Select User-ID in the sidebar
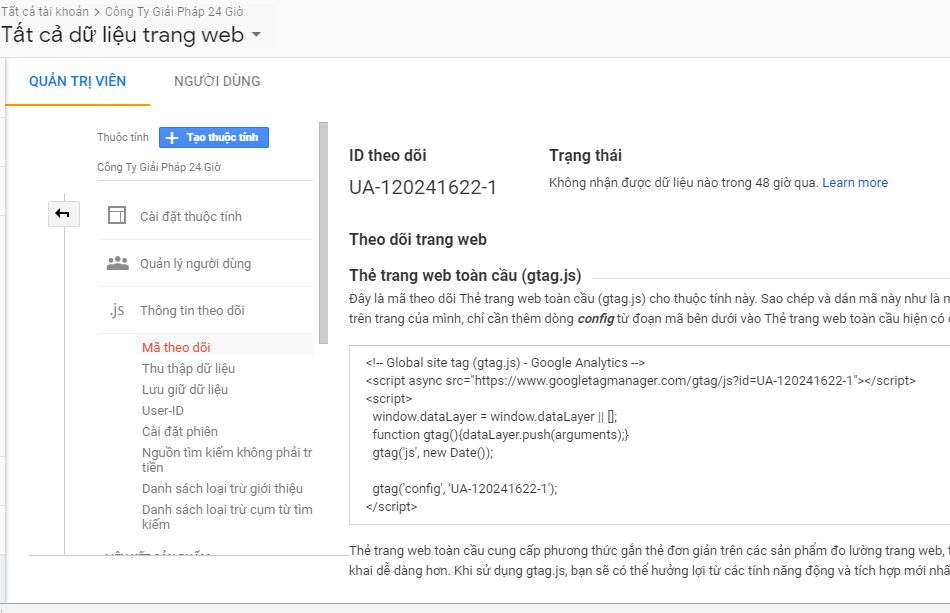Image resolution: width=950 pixels, height=613 pixels. [162, 411]
